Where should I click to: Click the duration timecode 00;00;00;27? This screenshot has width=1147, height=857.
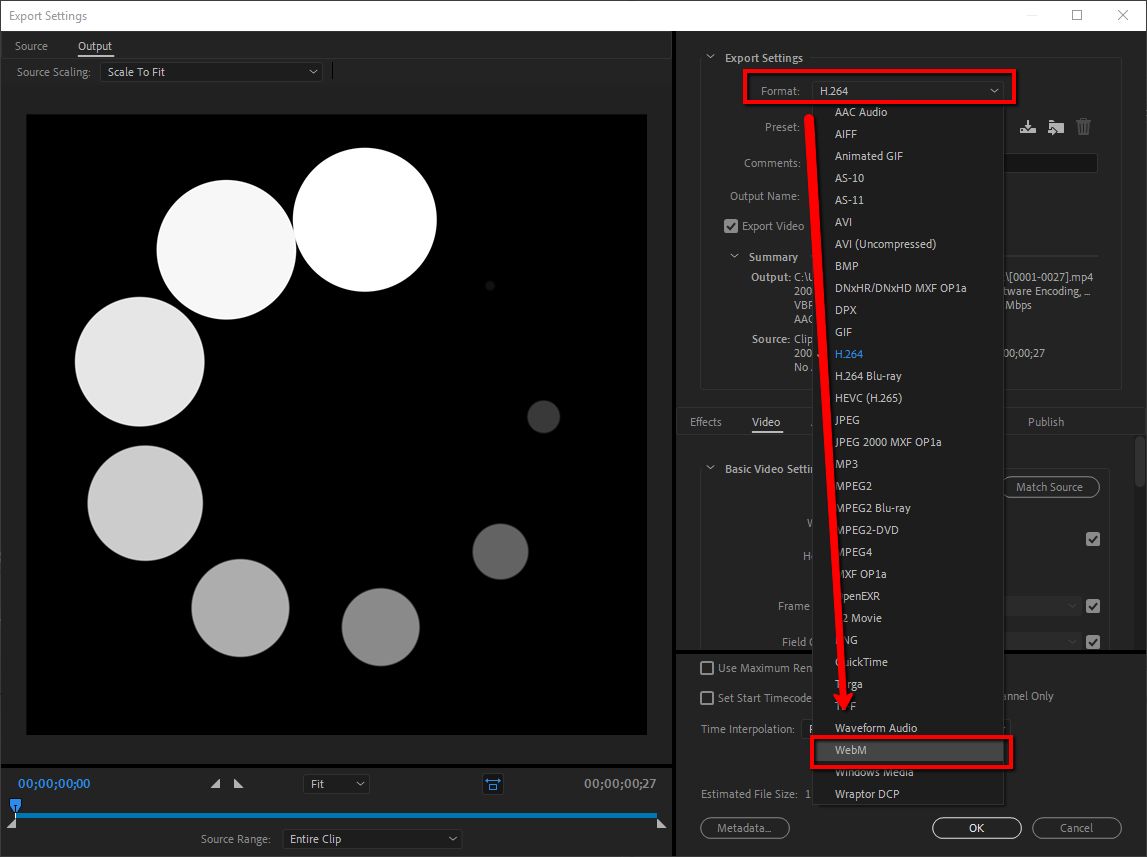620,784
